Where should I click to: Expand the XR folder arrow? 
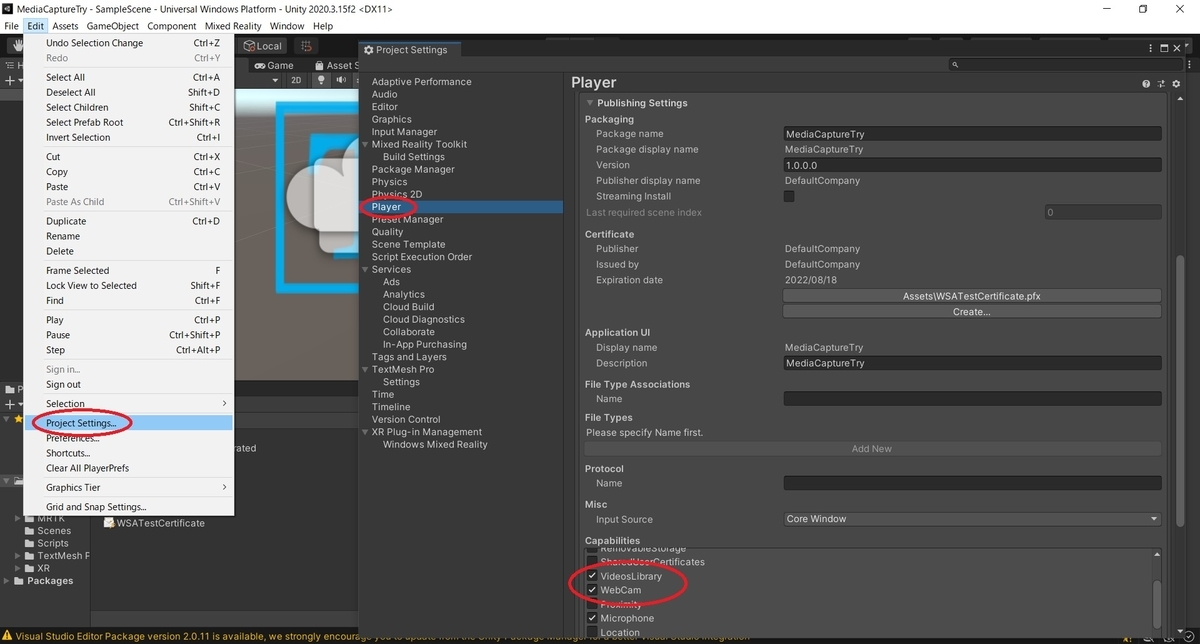click(17, 568)
